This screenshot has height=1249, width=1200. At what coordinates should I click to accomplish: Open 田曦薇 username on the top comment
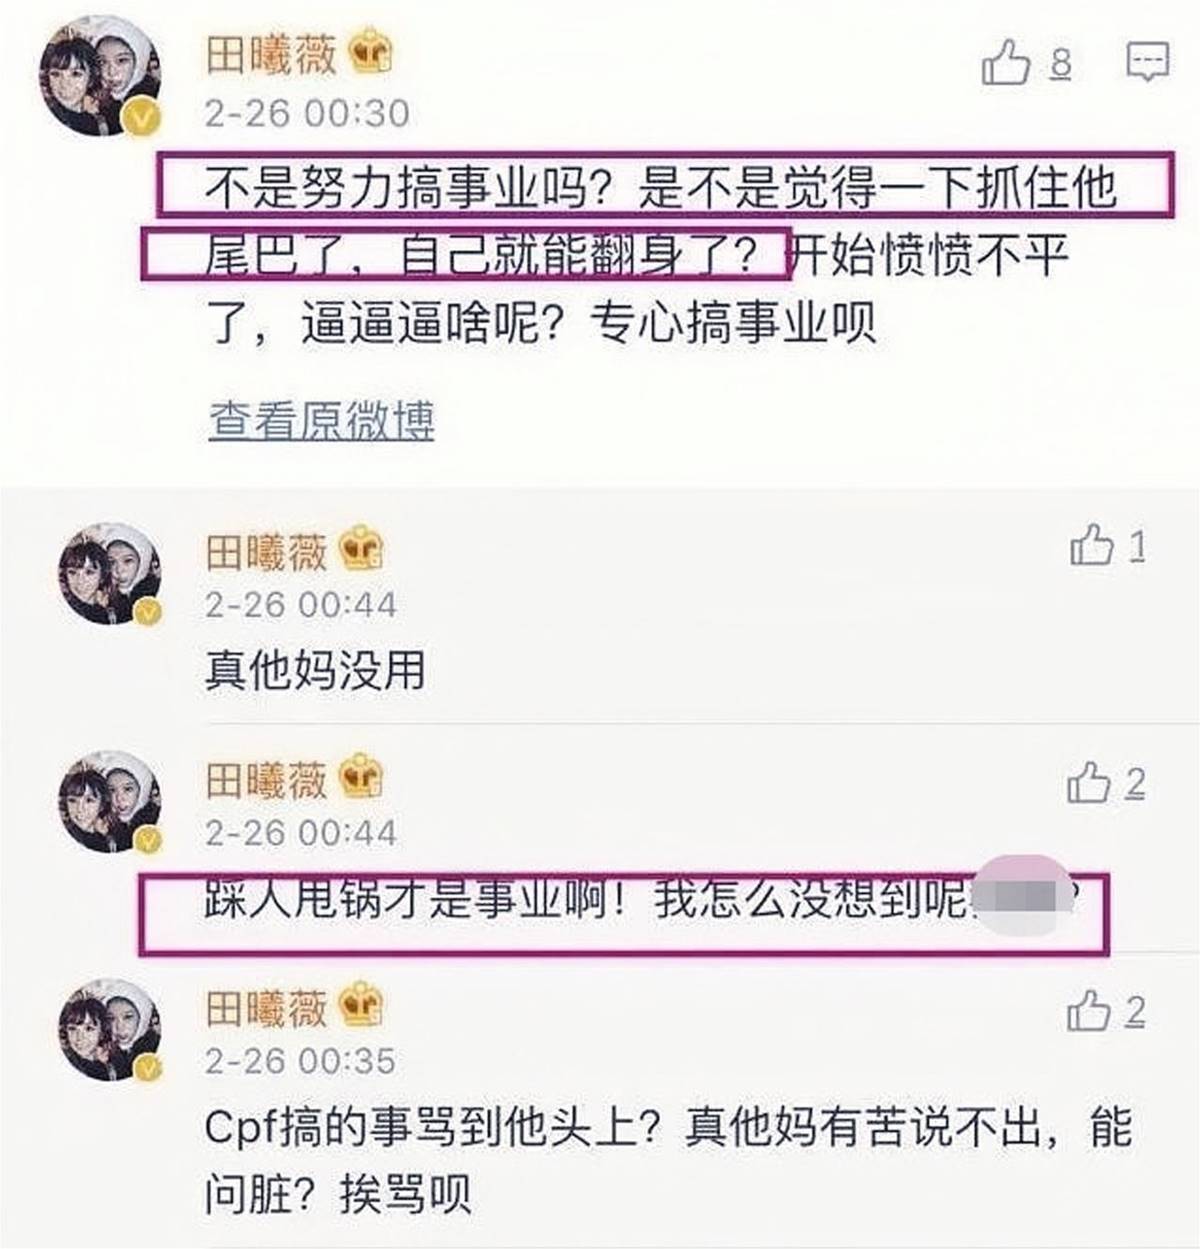[271, 54]
